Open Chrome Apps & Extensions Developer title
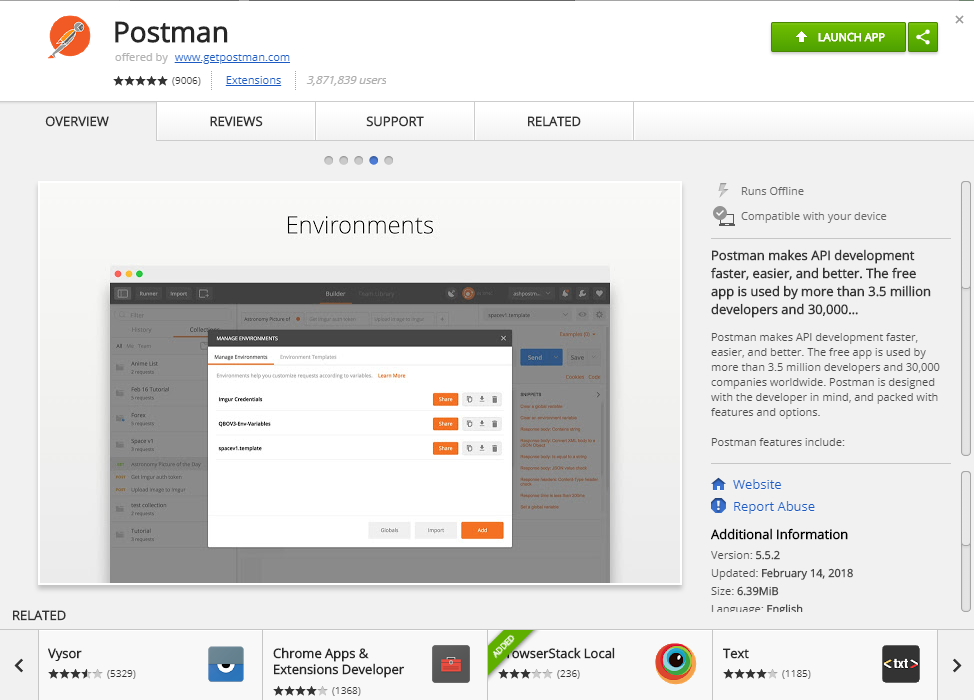This screenshot has width=974, height=700. point(339,661)
